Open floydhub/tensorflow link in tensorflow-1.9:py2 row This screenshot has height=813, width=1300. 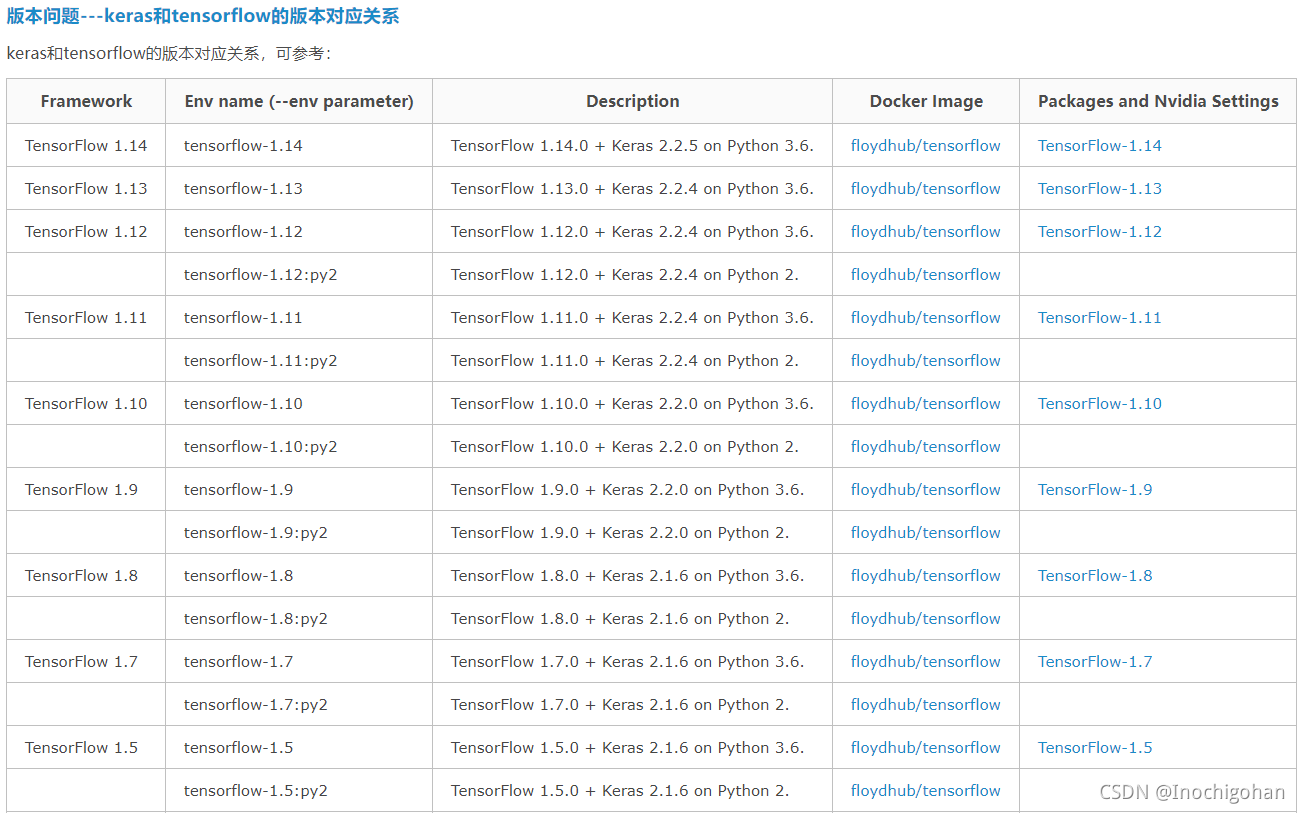pyautogui.click(x=925, y=532)
